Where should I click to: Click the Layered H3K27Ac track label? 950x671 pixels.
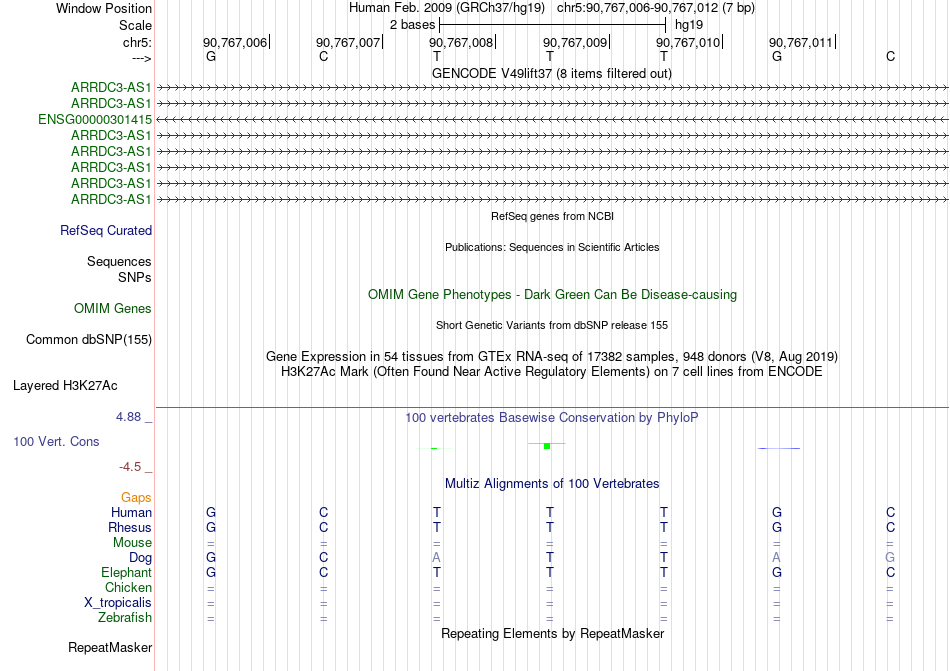[65, 386]
